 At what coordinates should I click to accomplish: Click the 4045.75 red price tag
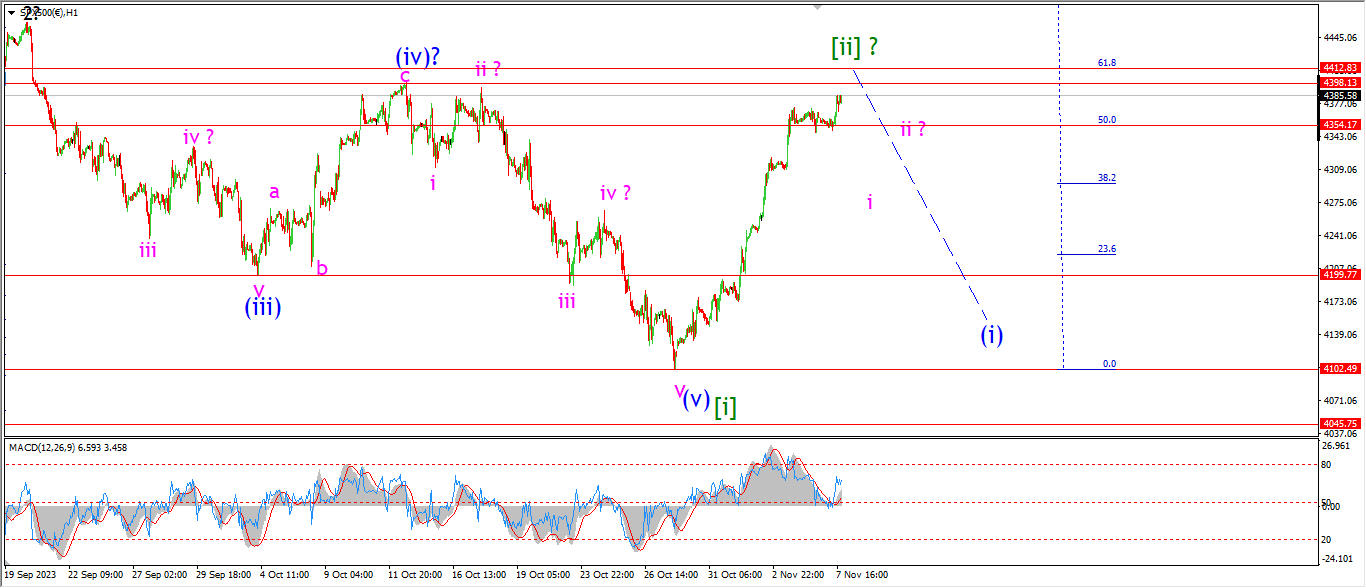[1340, 424]
